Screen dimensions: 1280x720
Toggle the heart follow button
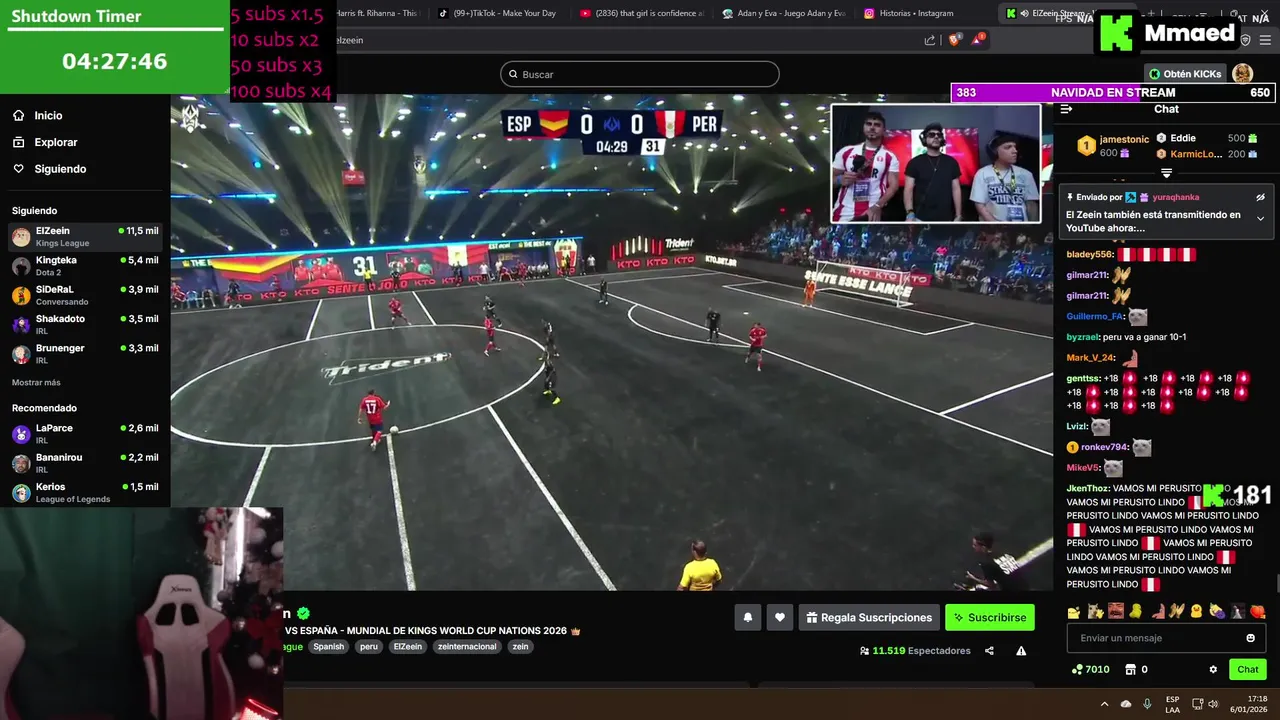coord(780,618)
